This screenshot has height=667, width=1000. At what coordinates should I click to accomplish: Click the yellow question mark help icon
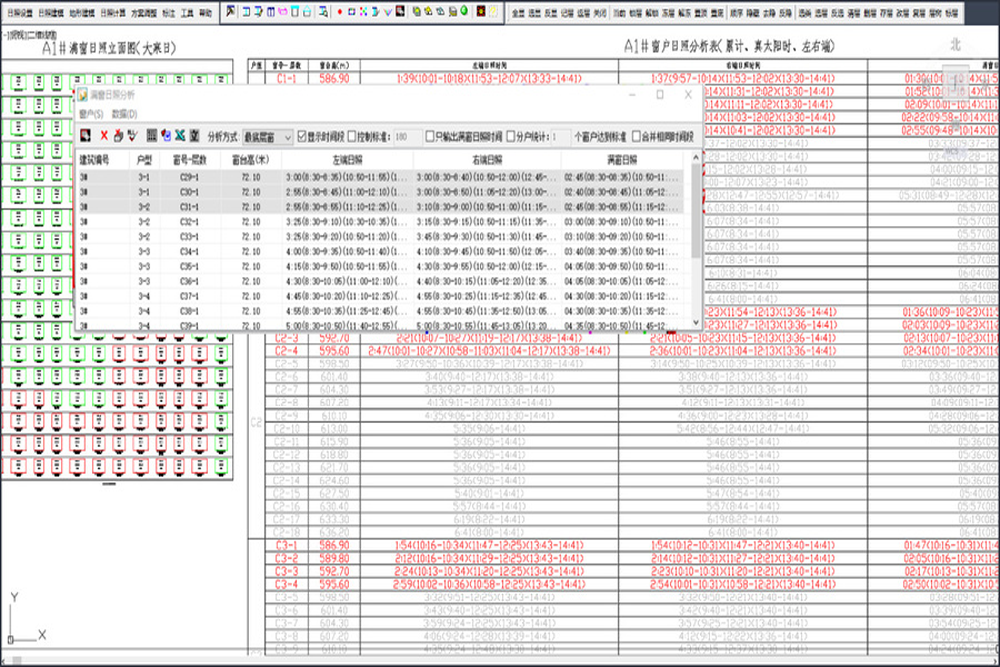[x=492, y=11]
